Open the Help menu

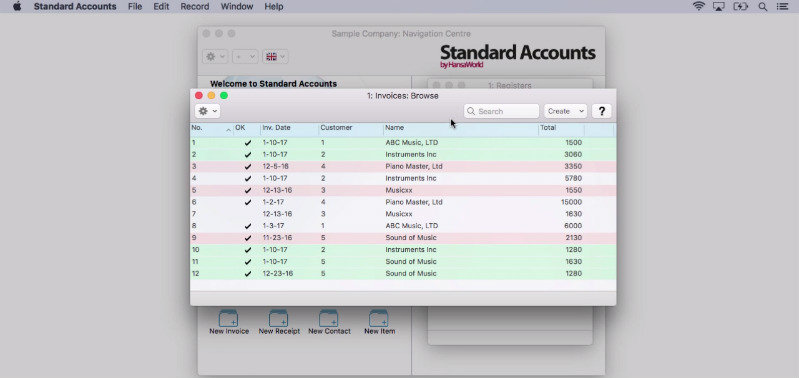tap(274, 7)
